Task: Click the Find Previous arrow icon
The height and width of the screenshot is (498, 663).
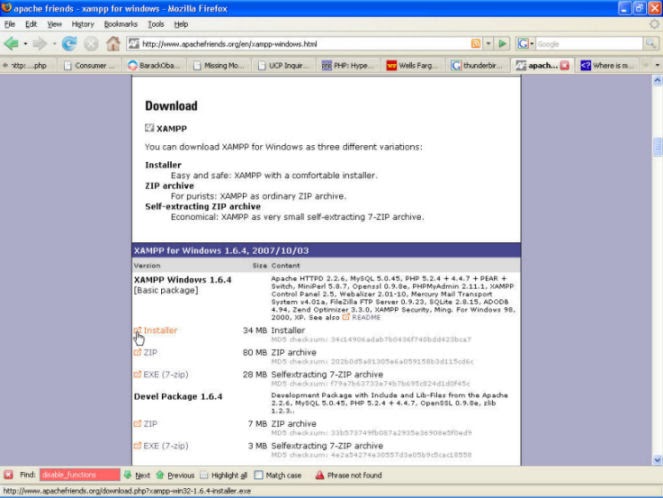Action: point(160,475)
